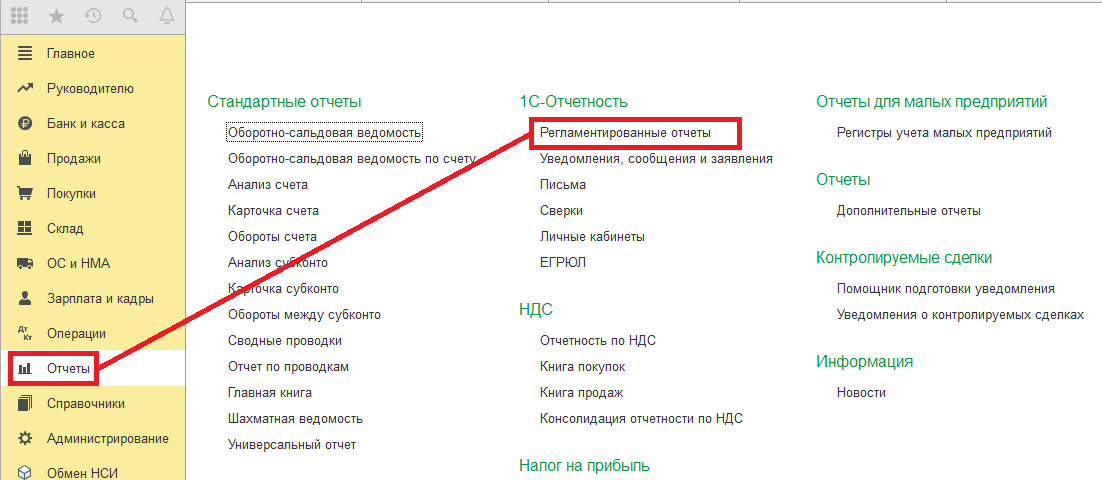The image size is (1102, 480).
Task: Open History clock icon
Action: (x=93, y=17)
